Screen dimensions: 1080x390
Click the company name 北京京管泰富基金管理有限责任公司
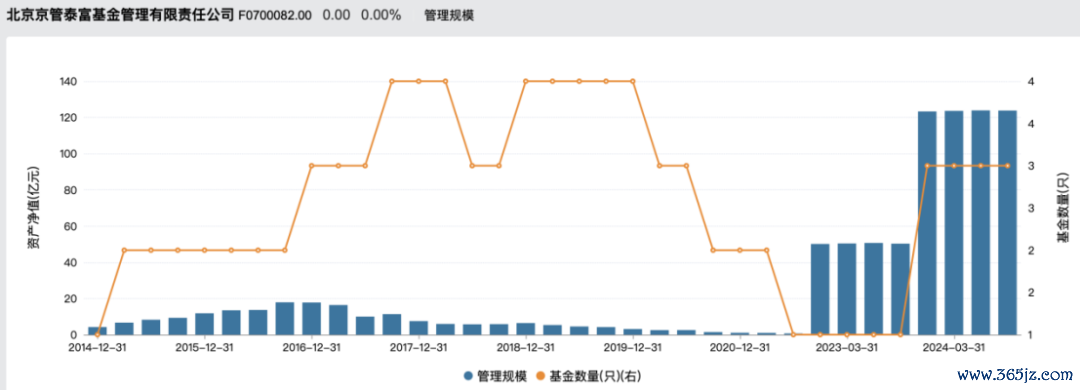121,14
